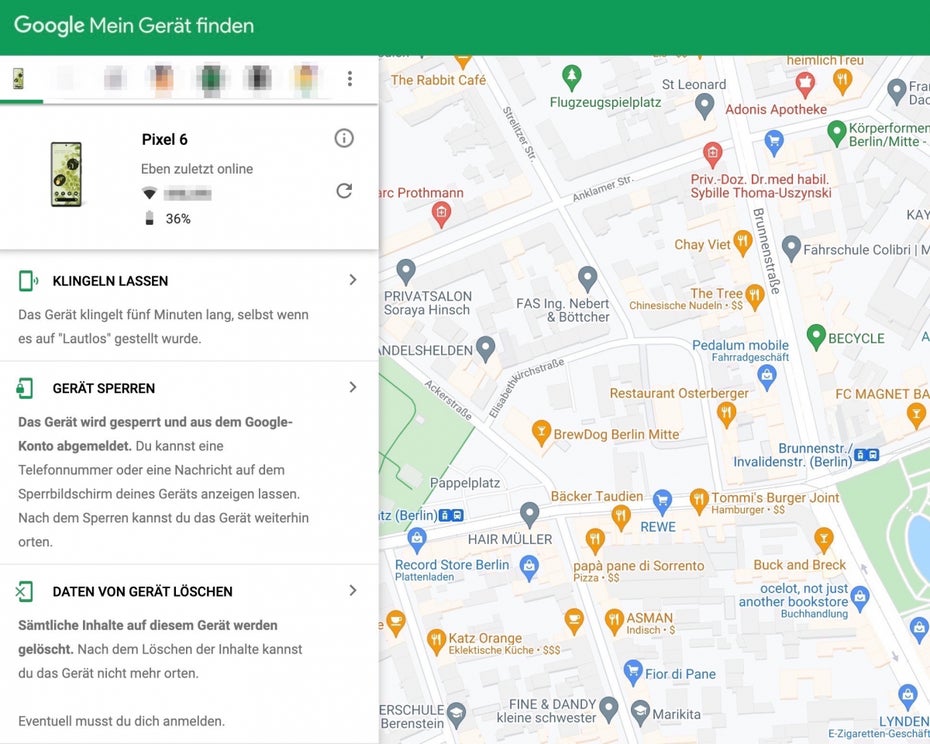930x744 pixels.
Task: Click the Eben zuletzt online status
Action: click(x=197, y=168)
